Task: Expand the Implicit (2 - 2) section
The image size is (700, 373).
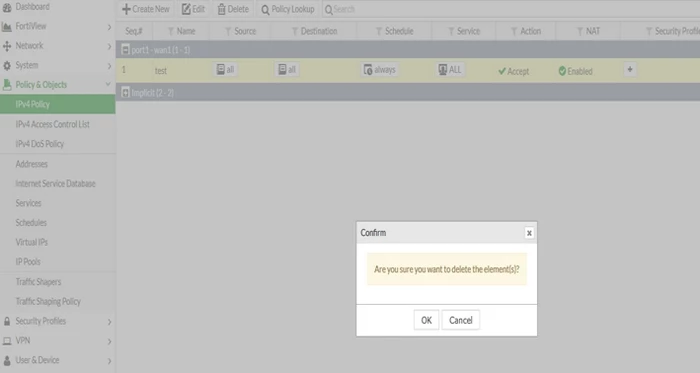Action: (x=125, y=92)
